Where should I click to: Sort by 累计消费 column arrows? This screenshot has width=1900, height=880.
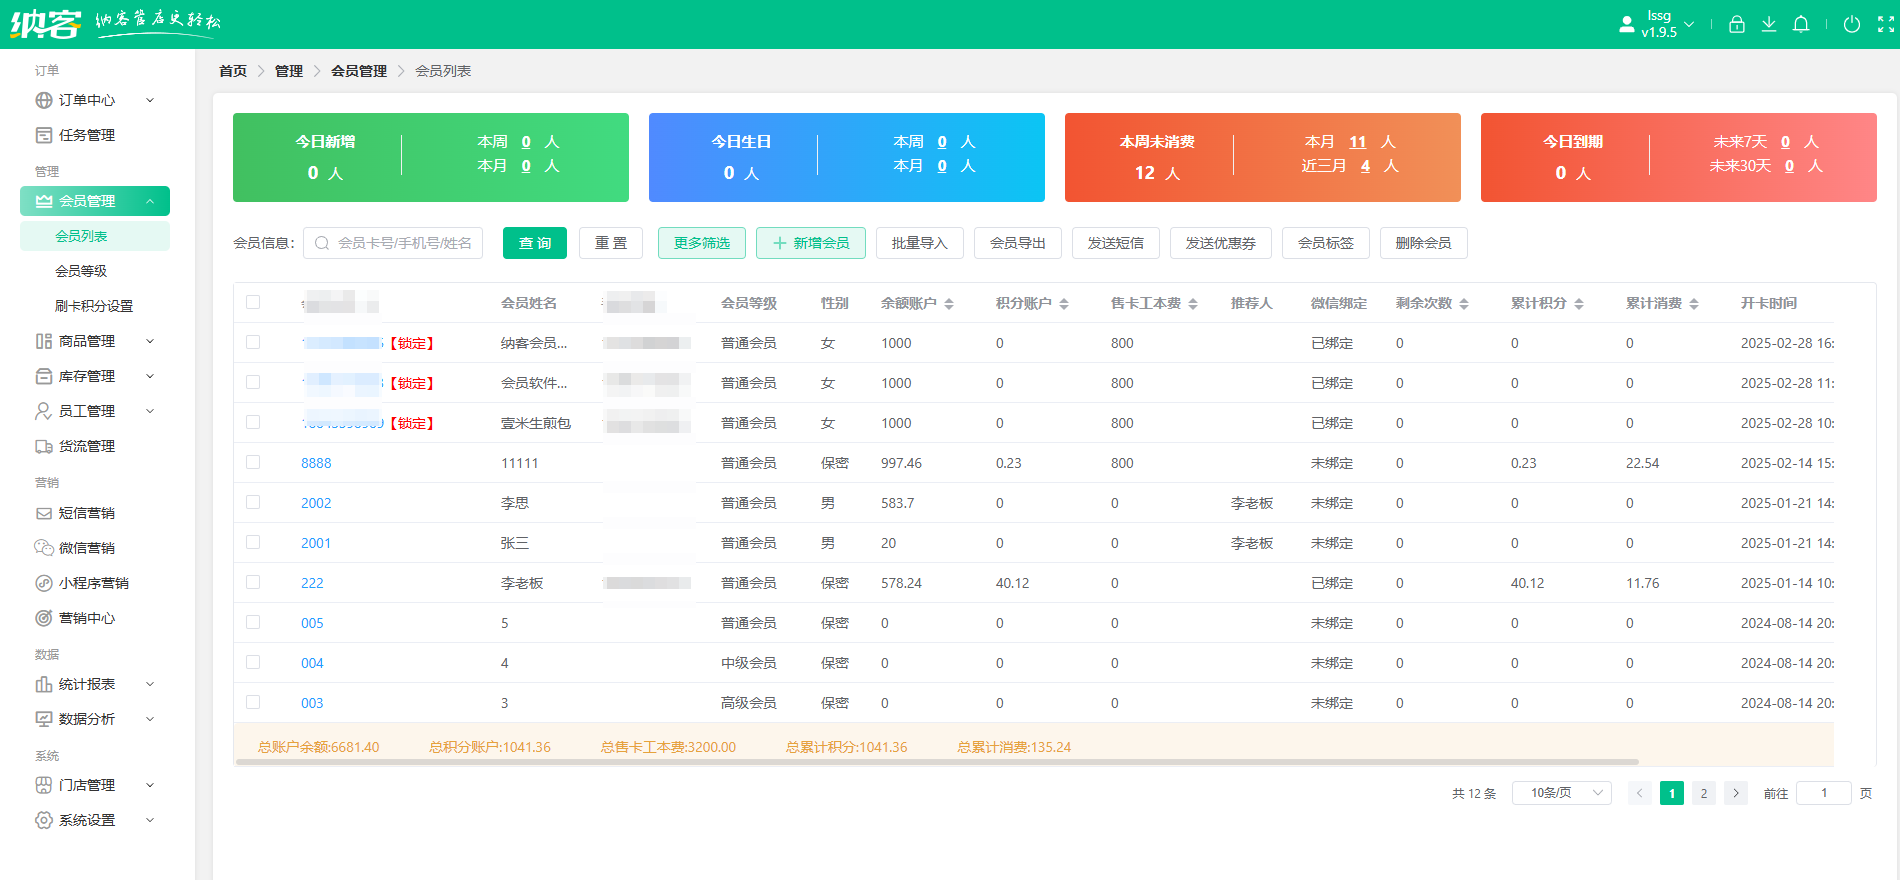pyautogui.click(x=1694, y=304)
